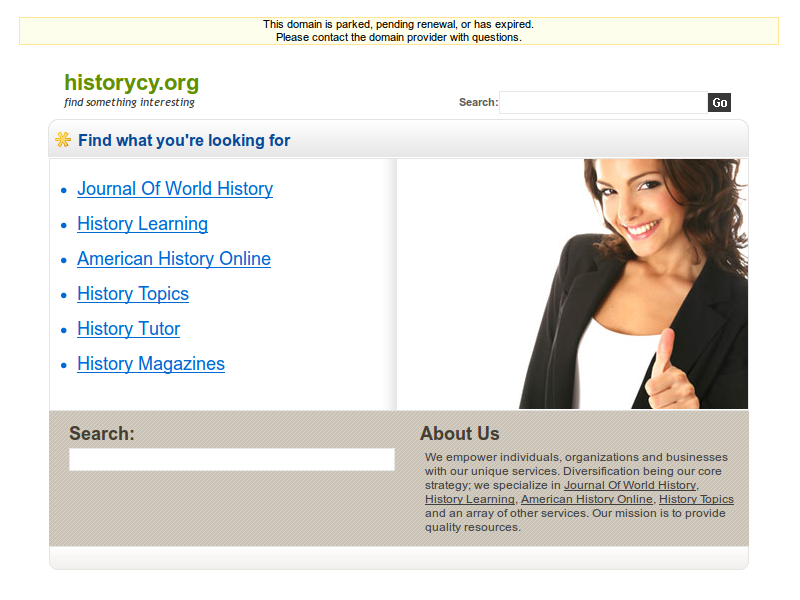Open Journal Of World History in About Us text

[630, 485]
